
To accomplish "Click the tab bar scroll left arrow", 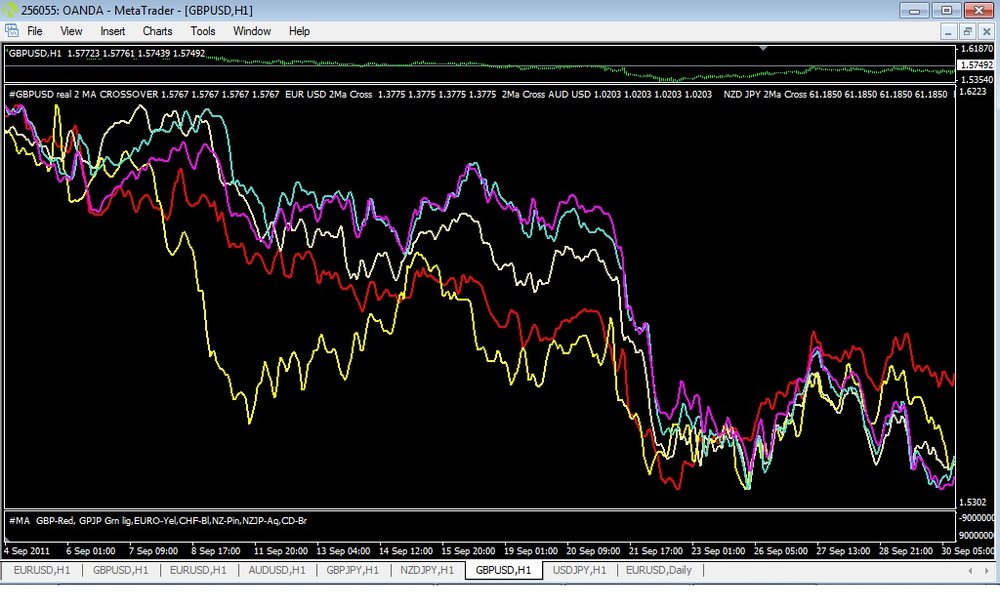I will [x=970, y=570].
